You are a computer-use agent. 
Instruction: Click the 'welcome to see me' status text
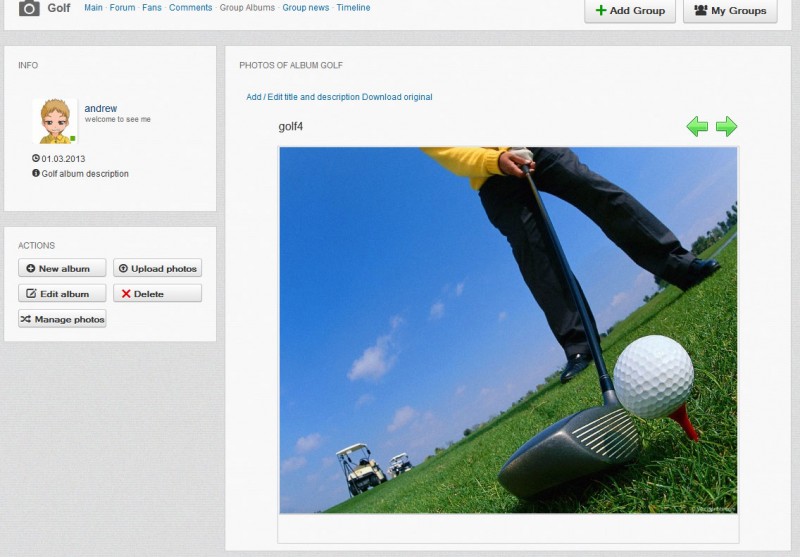(118, 119)
